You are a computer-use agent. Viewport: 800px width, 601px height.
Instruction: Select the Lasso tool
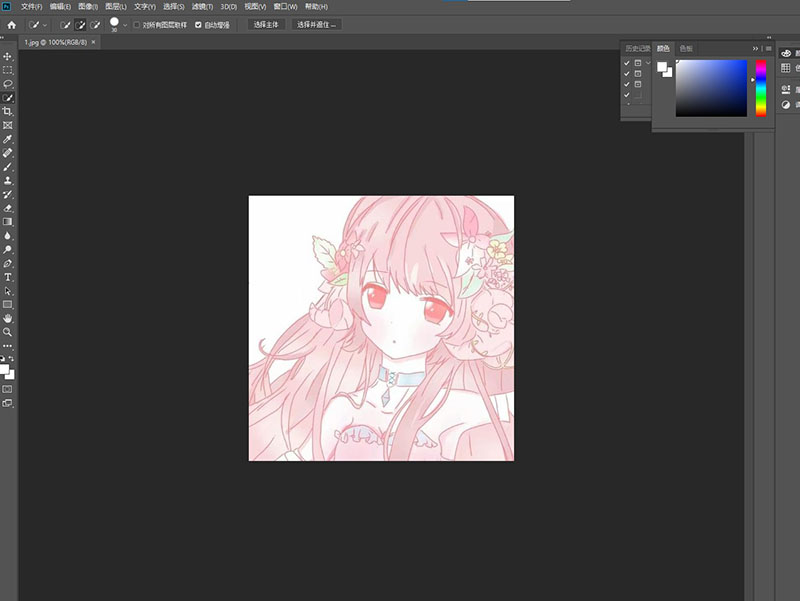pyautogui.click(x=8, y=84)
